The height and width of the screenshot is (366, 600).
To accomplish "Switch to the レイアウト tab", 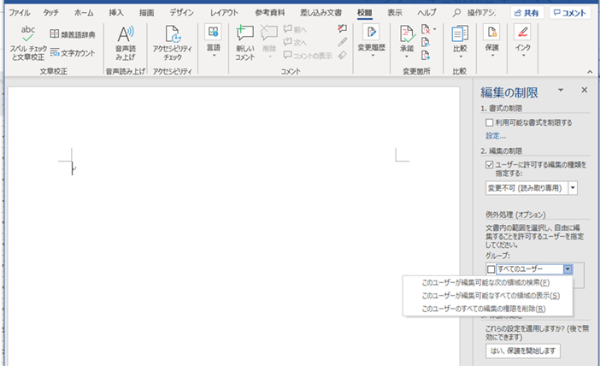I will [224, 13].
